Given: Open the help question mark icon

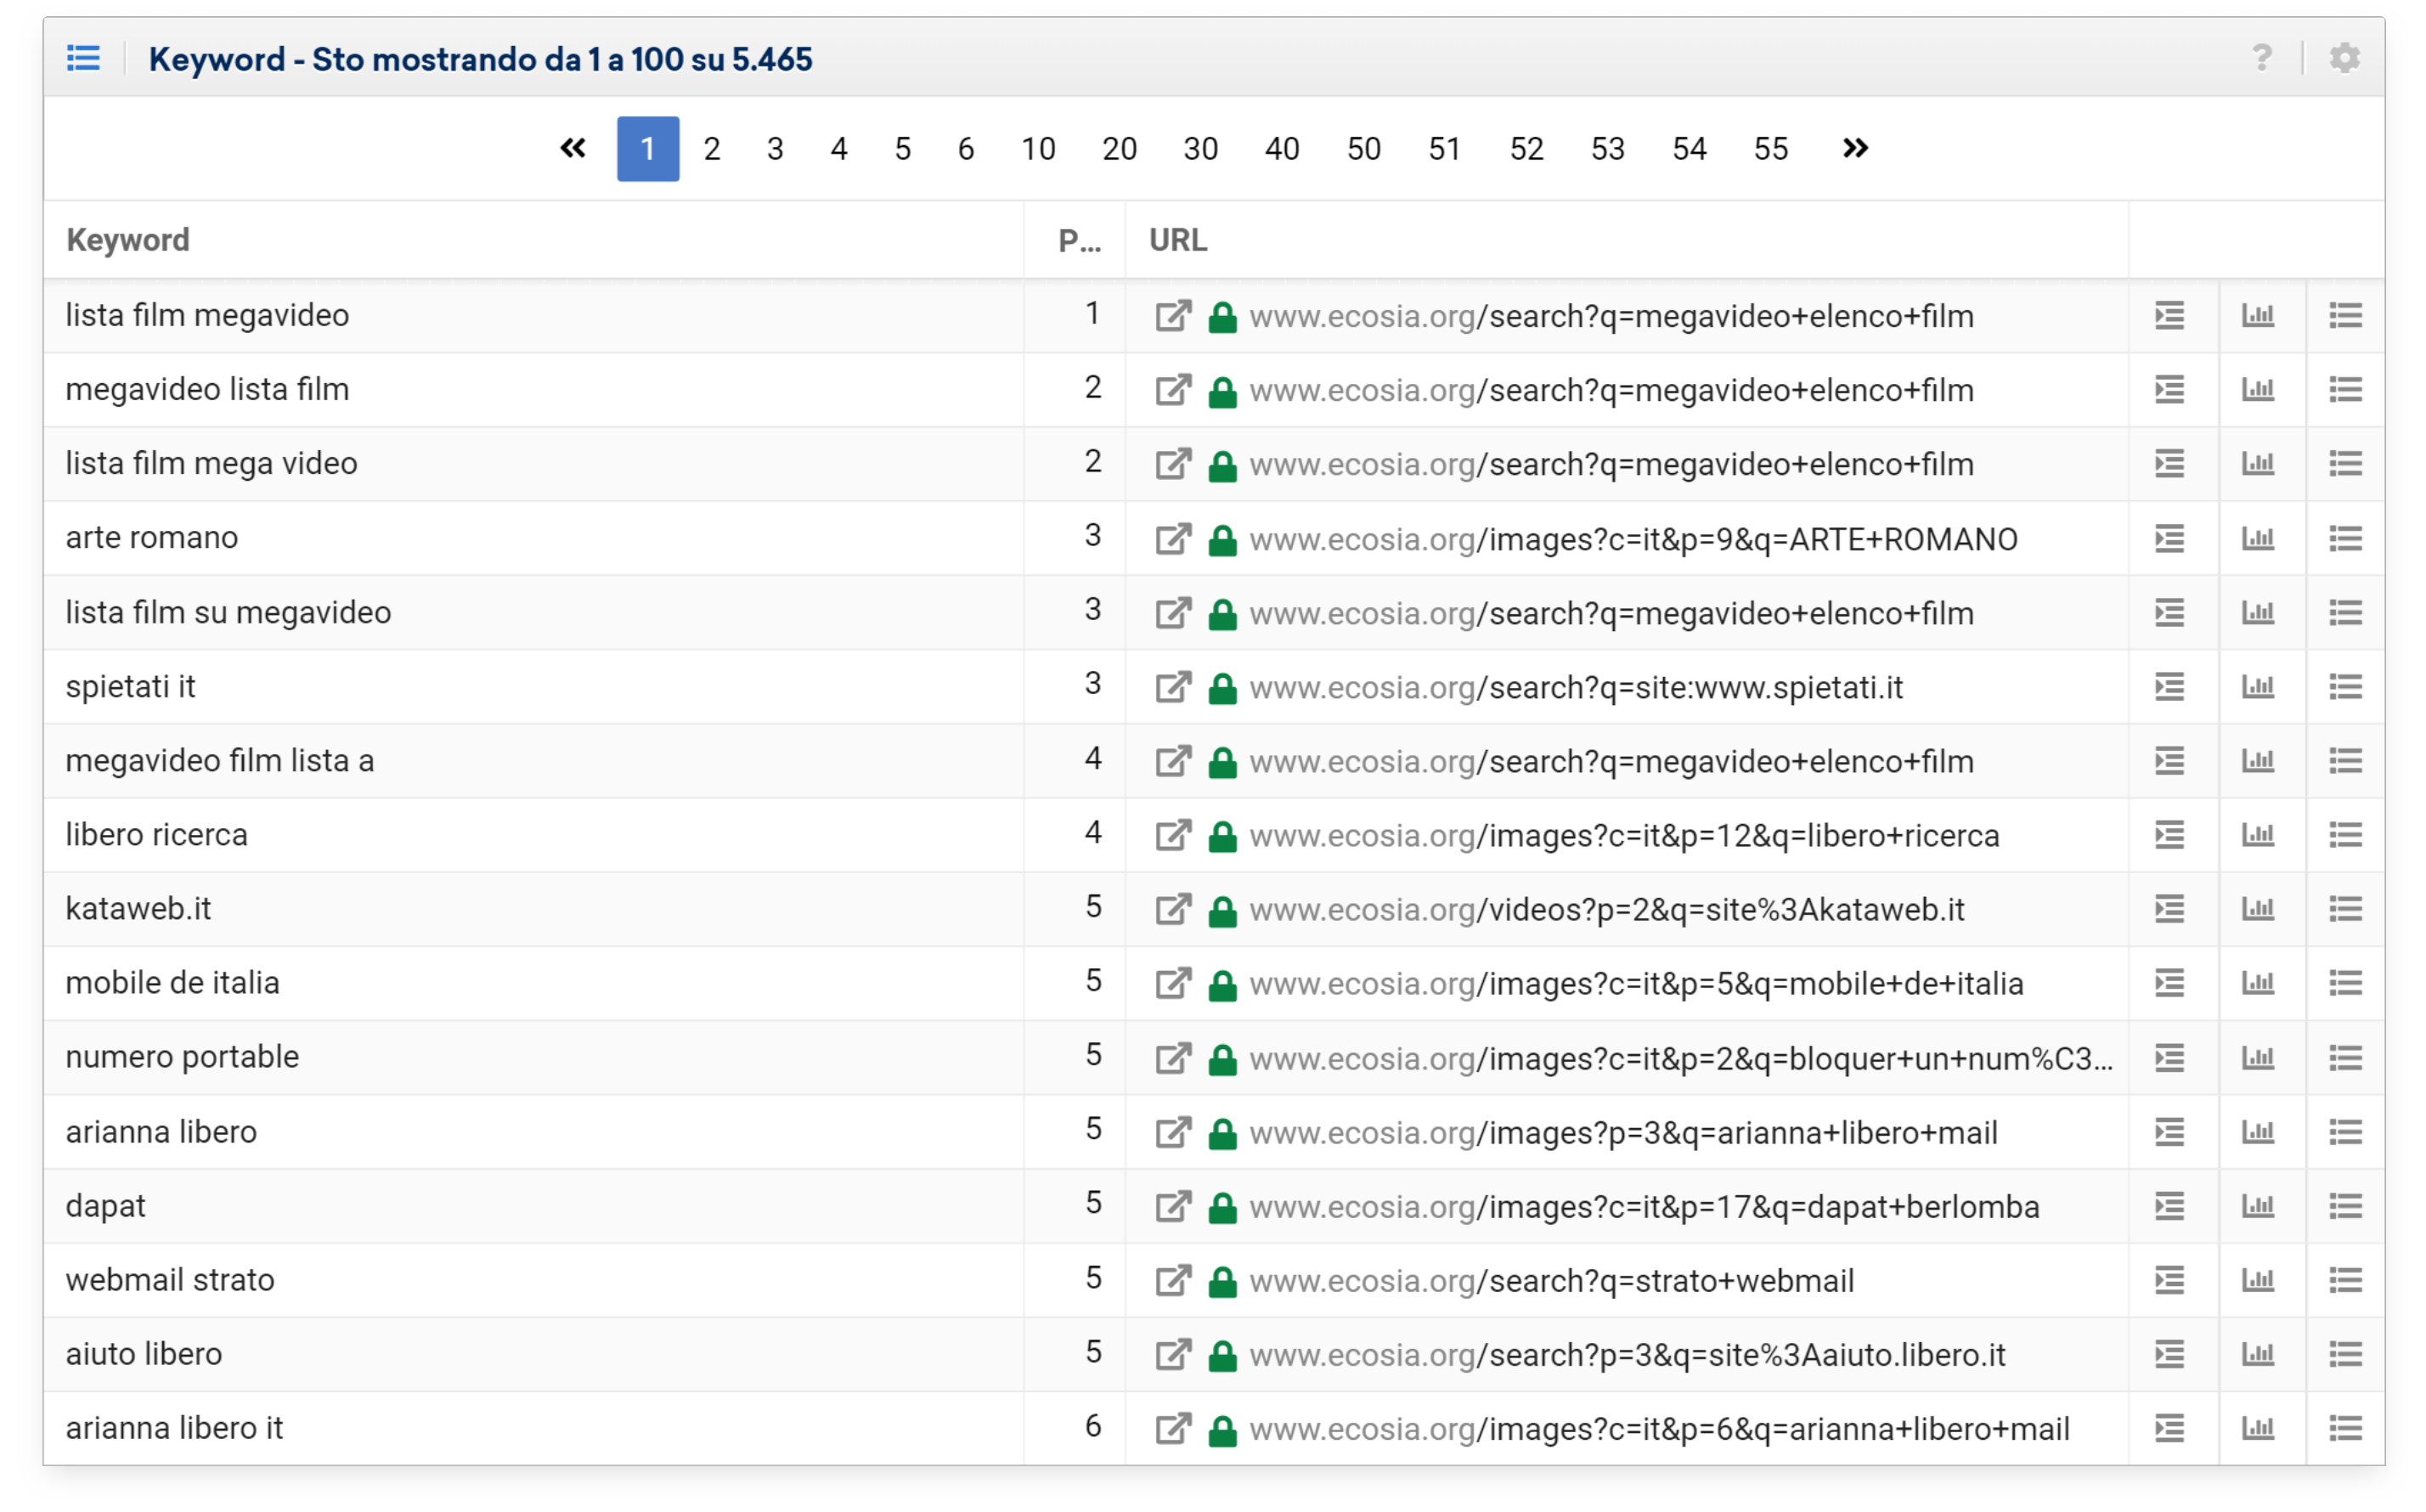Looking at the screenshot, I should [2261, 58].
